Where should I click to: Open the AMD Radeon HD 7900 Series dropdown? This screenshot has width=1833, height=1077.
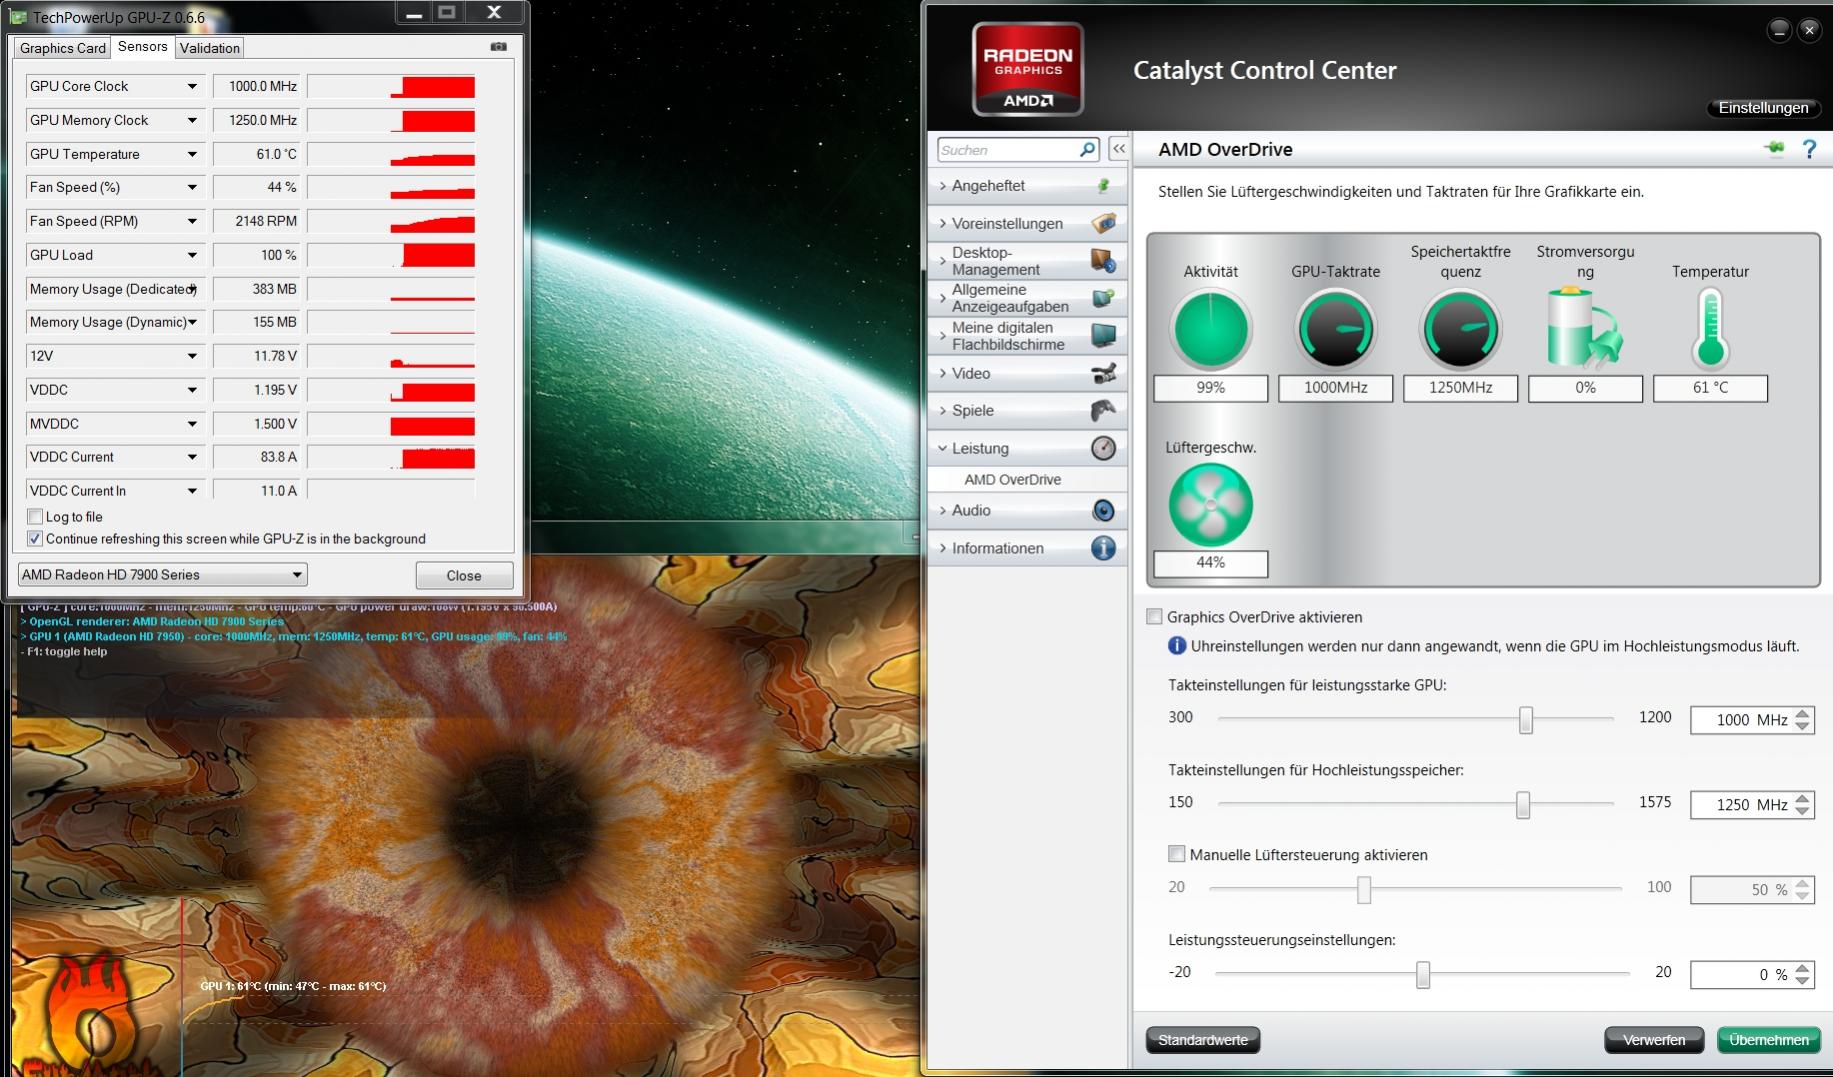point(163,575)
